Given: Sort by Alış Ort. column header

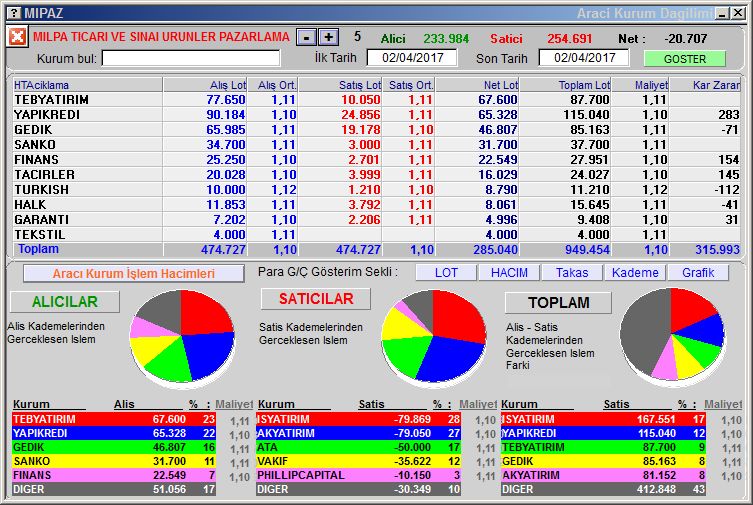Looking at the screenshot, I should [273, 85].
